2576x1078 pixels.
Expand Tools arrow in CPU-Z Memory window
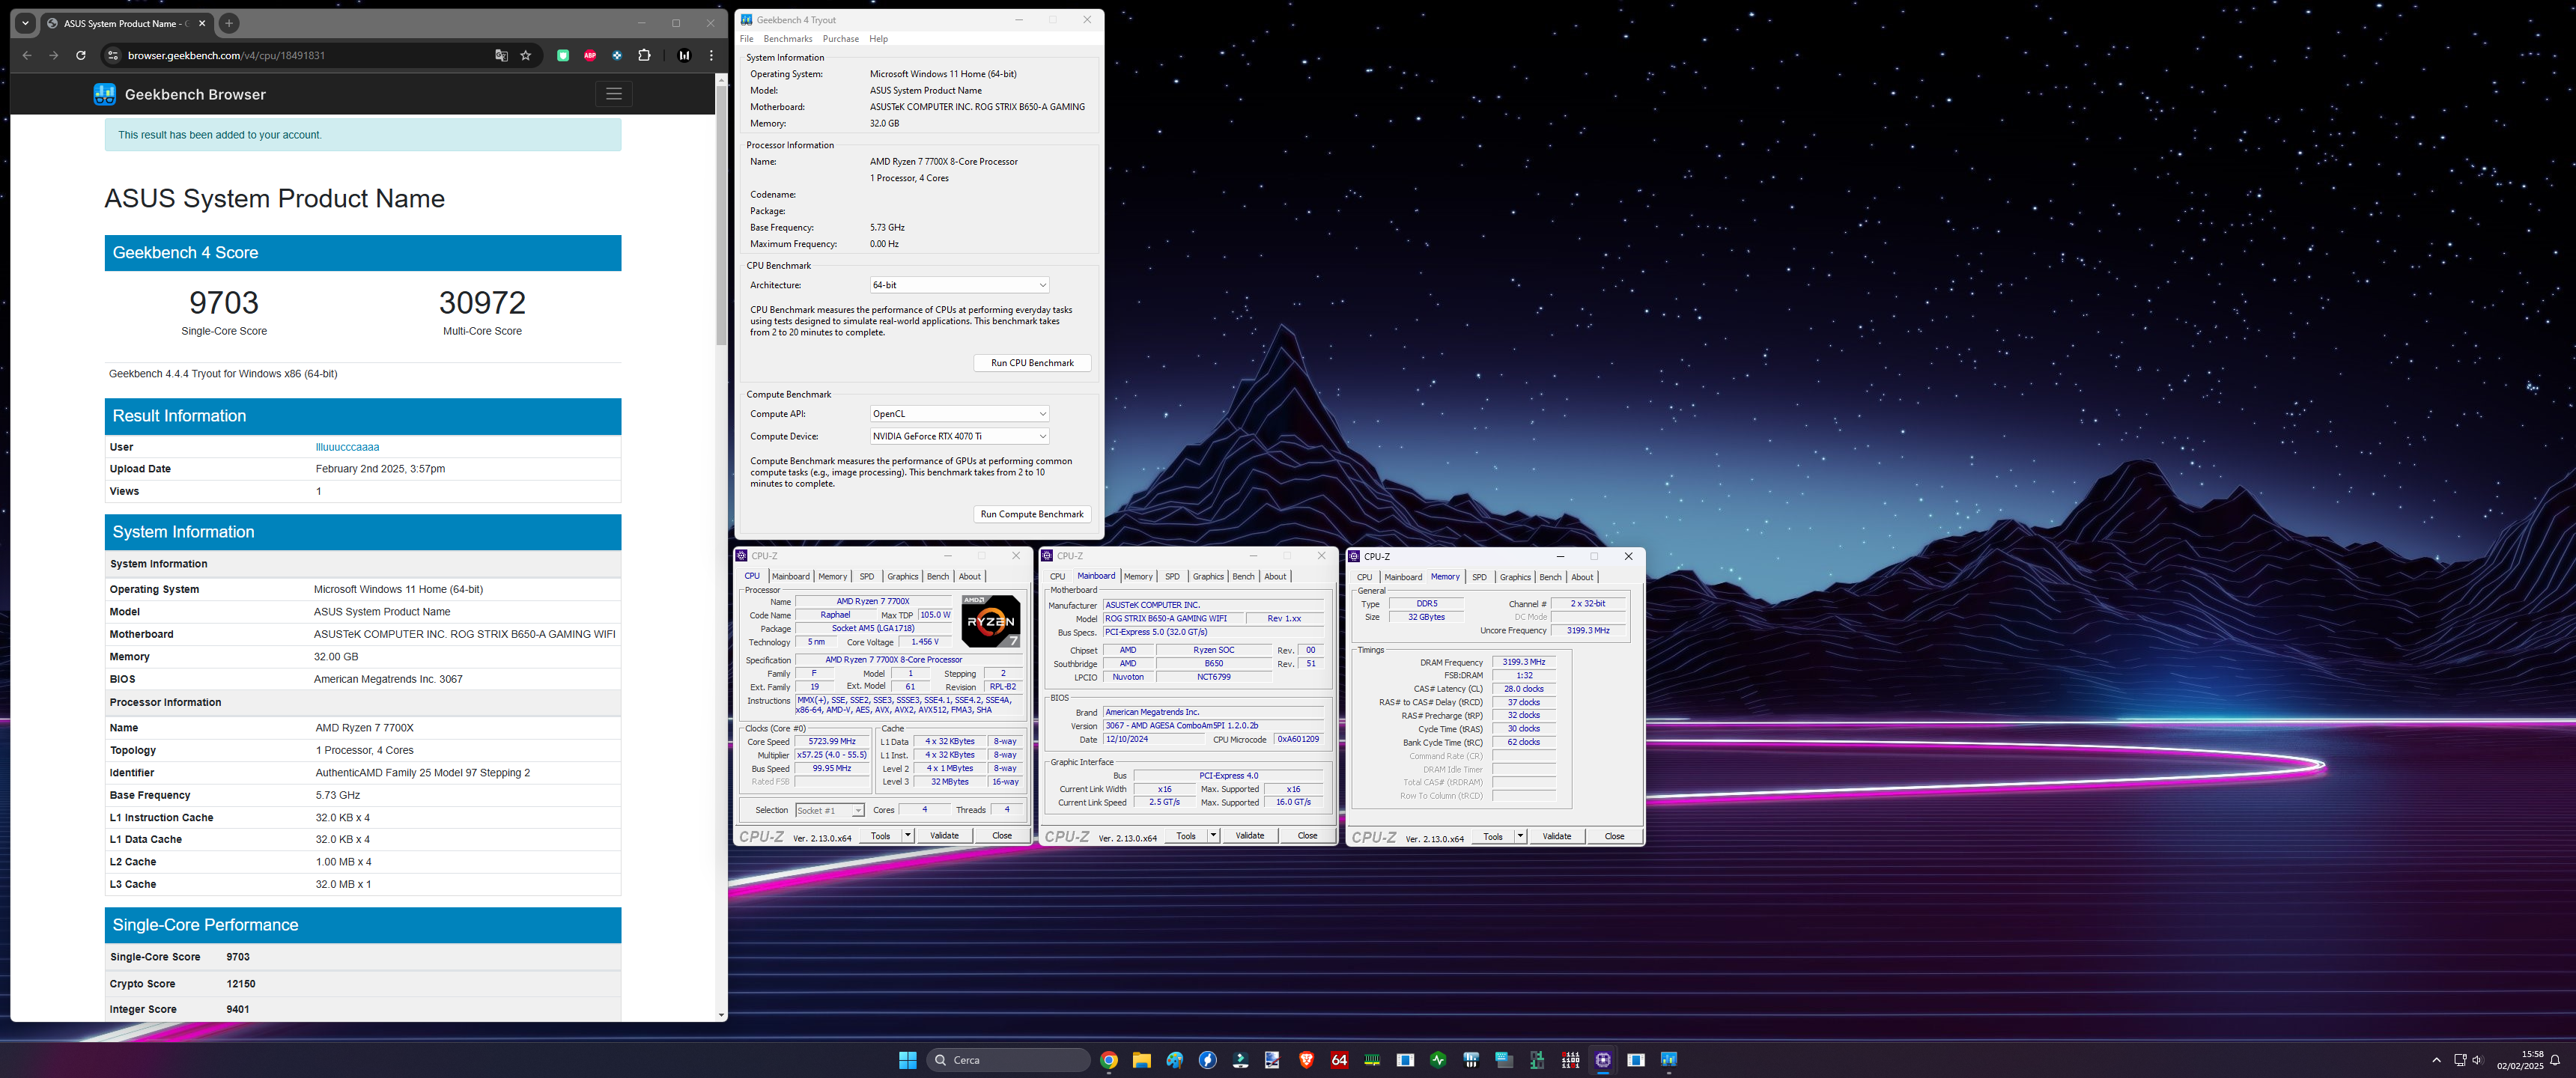click(x=1520, y=837)
